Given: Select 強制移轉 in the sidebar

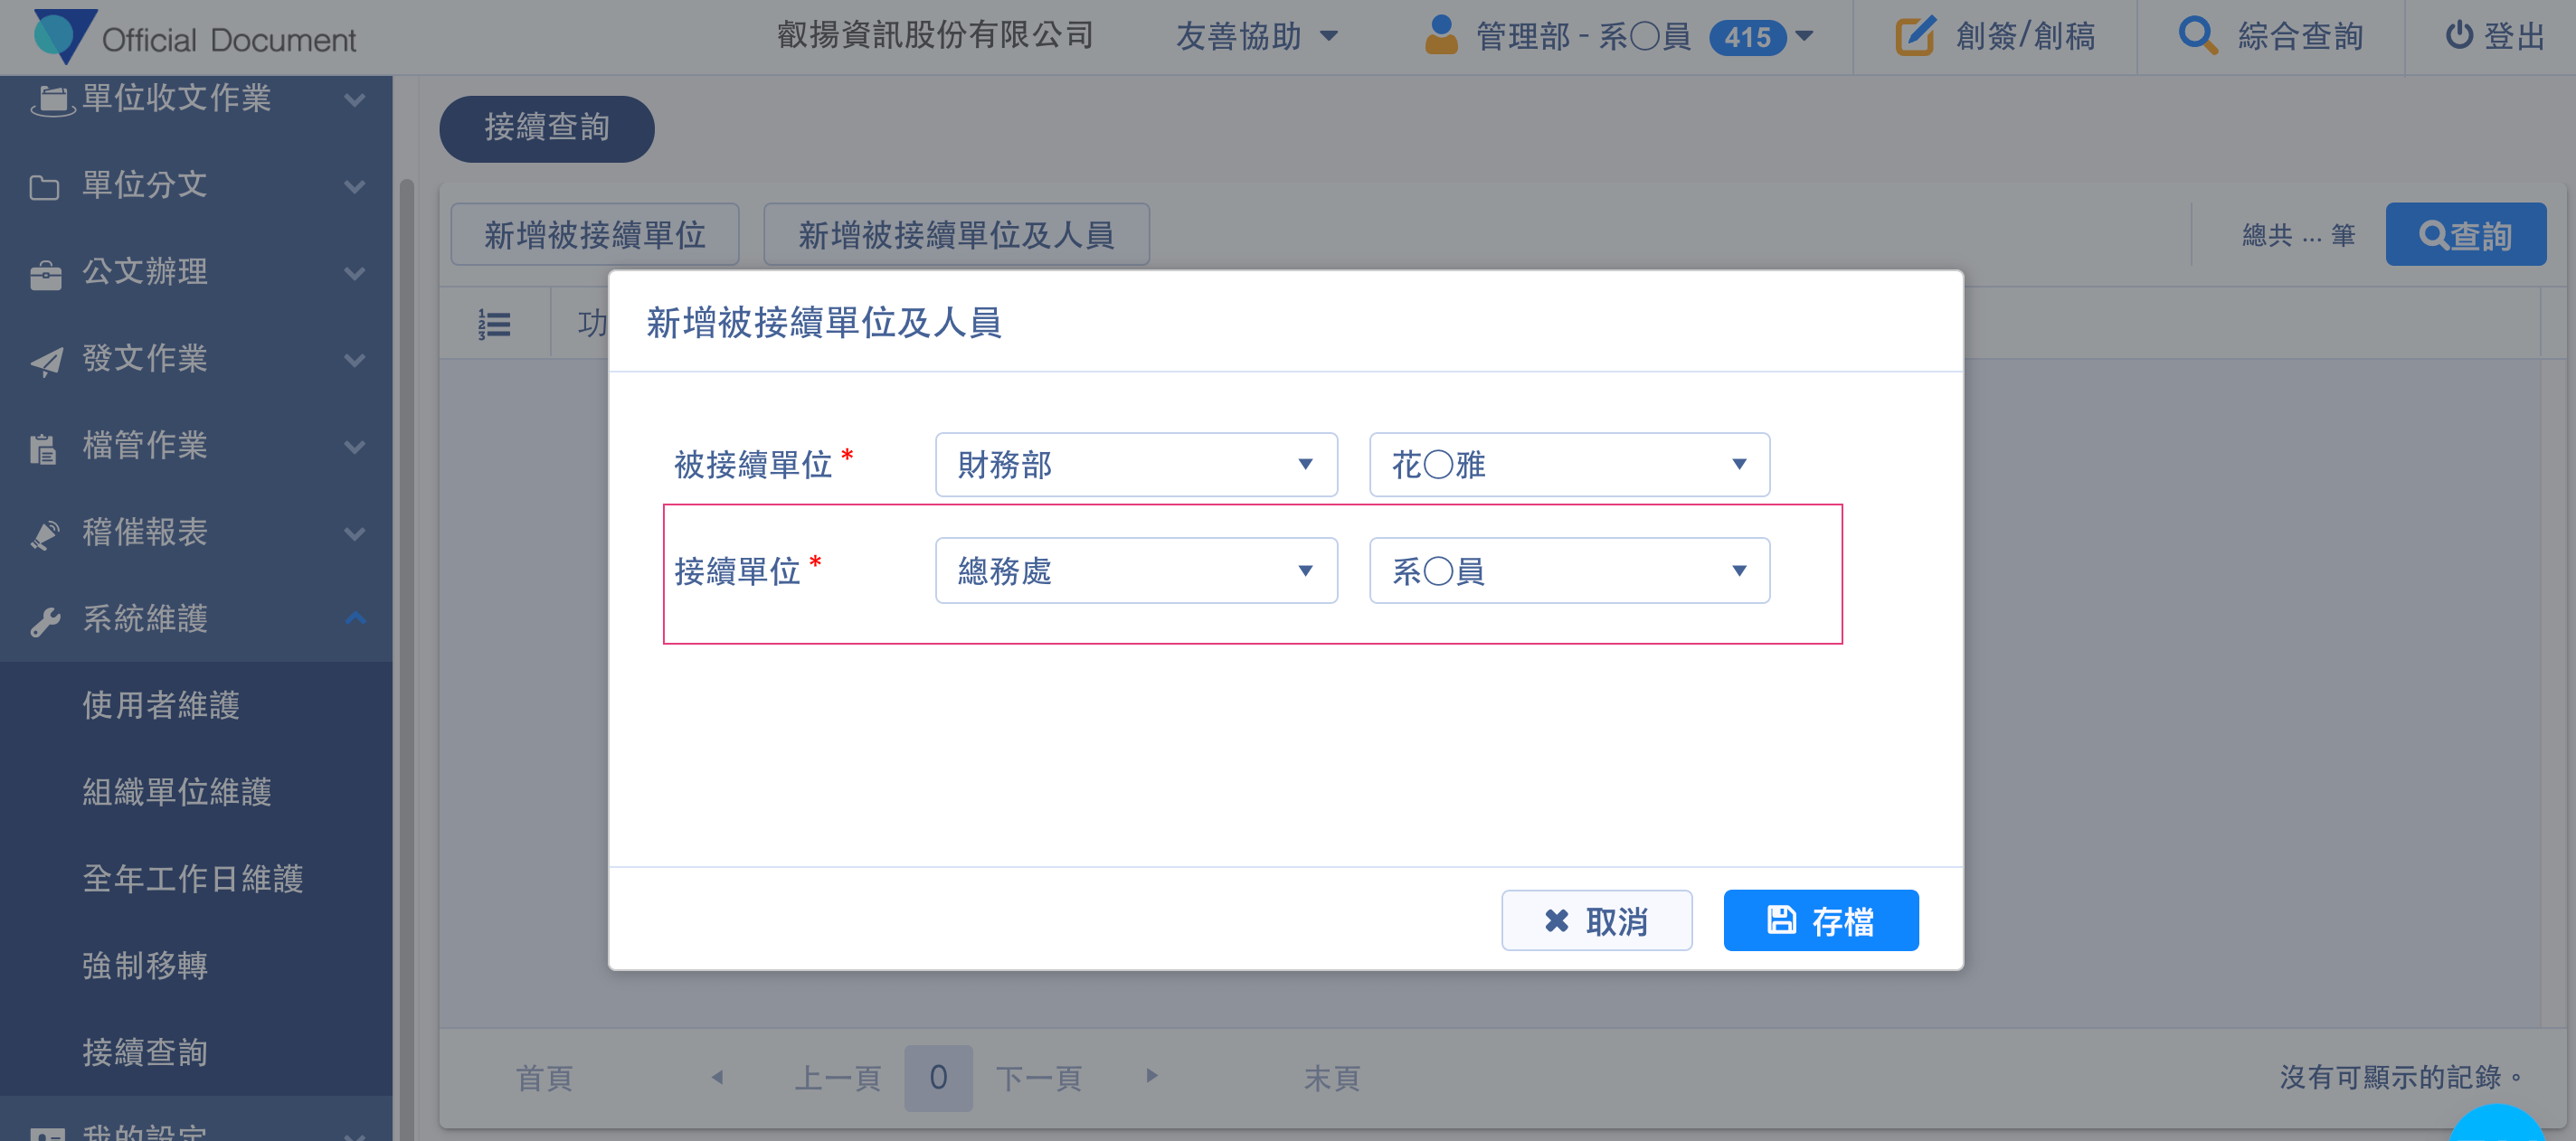Looking at the screenshot, I should [145, 965].
